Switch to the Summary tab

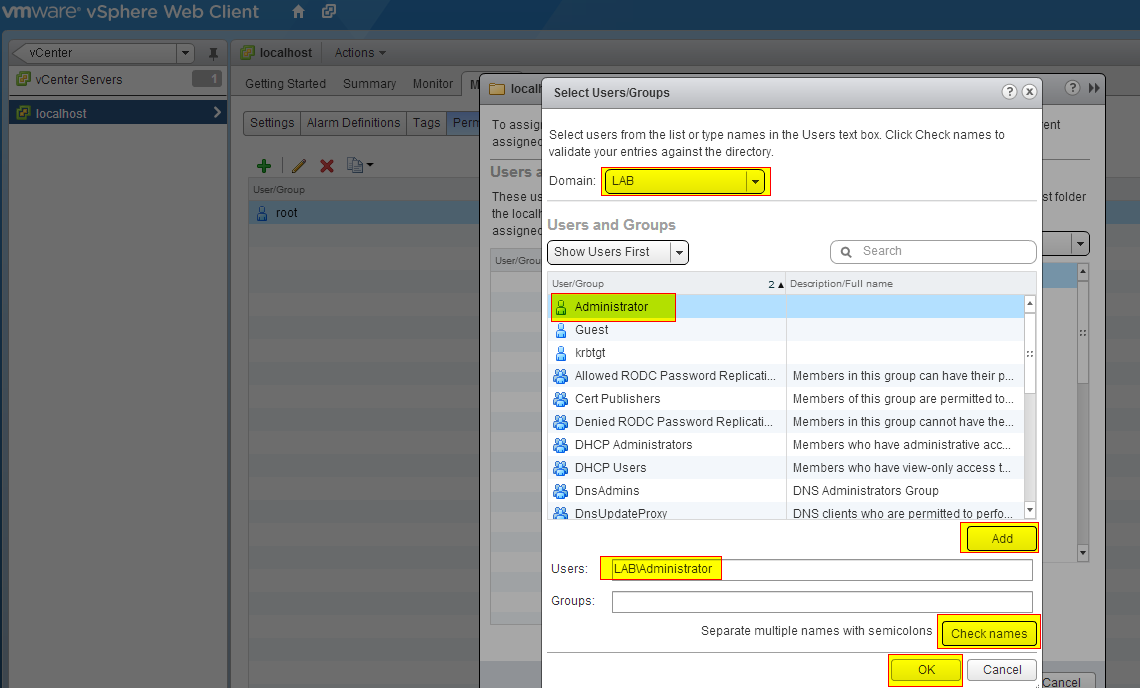click(369, 84)
